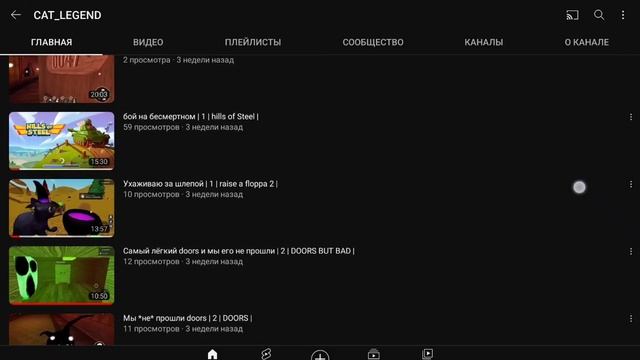Screen dimensions: 640x360
Task: Go back using the arrow beside CAT_LEGEND
Action: click(16, 15)
